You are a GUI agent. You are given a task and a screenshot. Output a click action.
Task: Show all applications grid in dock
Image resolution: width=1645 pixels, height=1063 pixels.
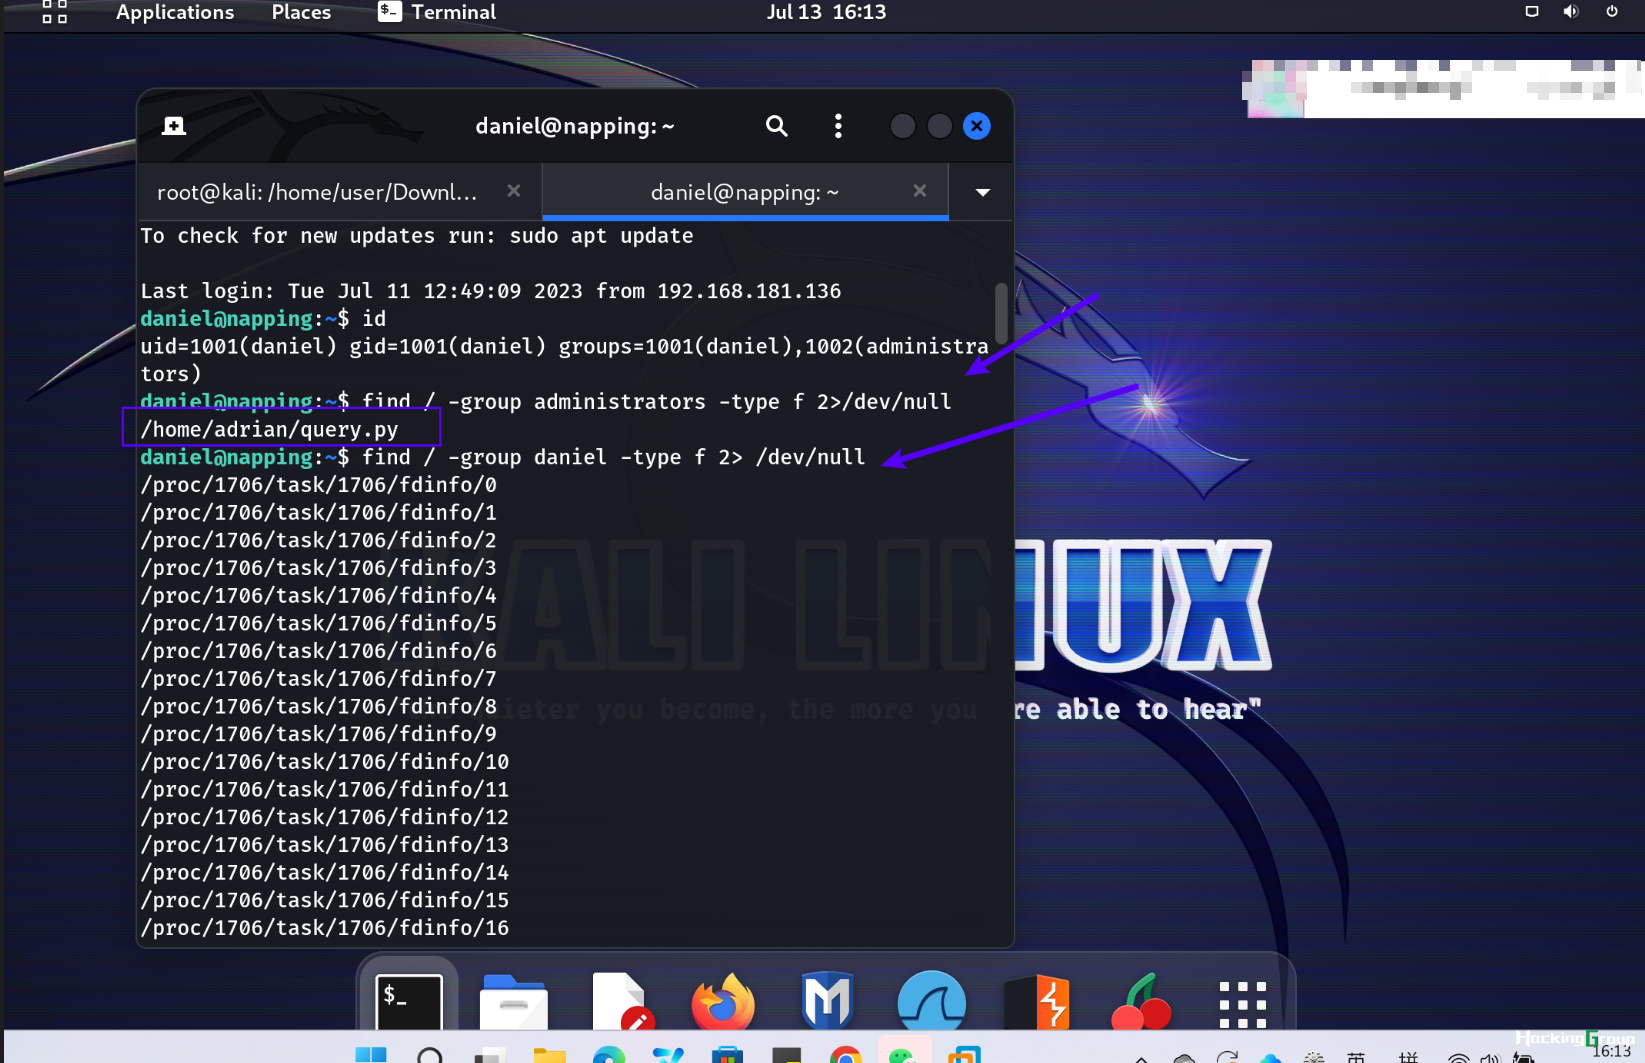(x=1242, y=1004)
